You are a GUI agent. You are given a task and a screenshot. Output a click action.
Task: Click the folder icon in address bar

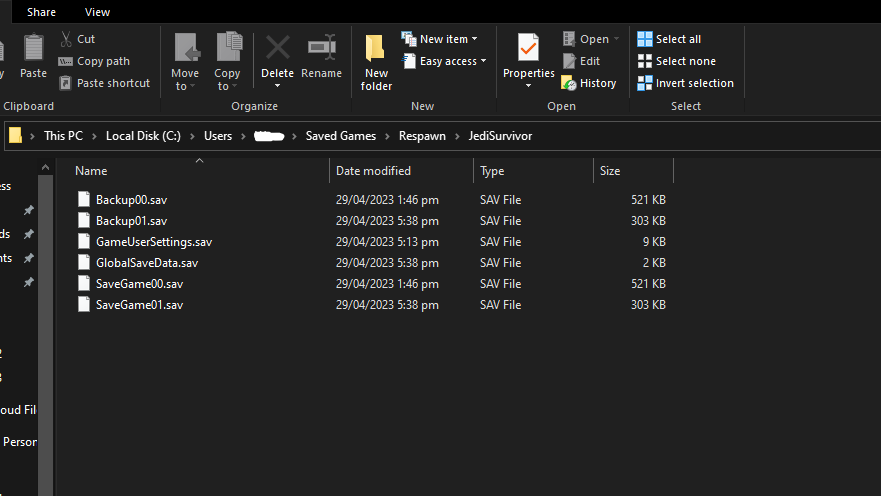coord(15,135)
